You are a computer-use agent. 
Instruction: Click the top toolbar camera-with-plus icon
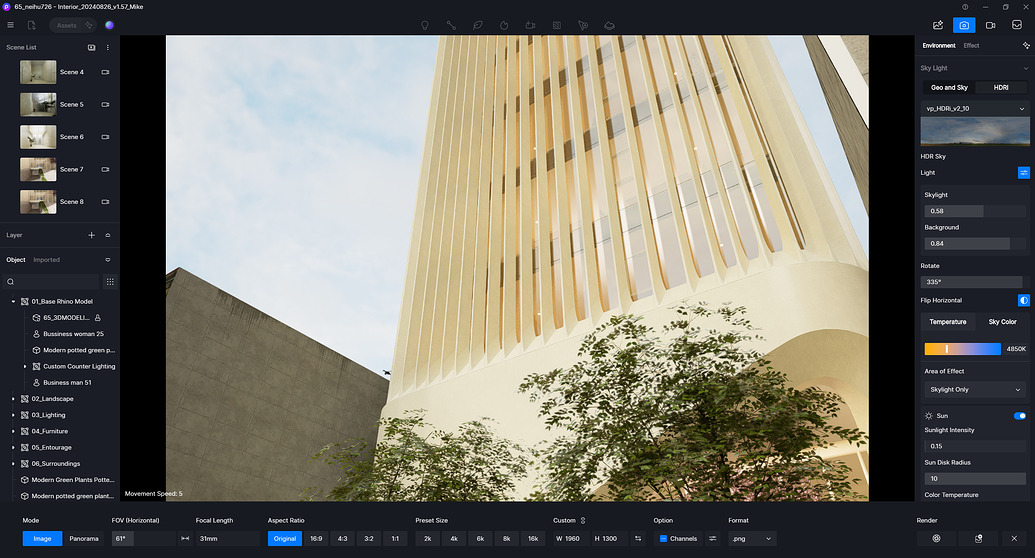click(x=531, y=25)
